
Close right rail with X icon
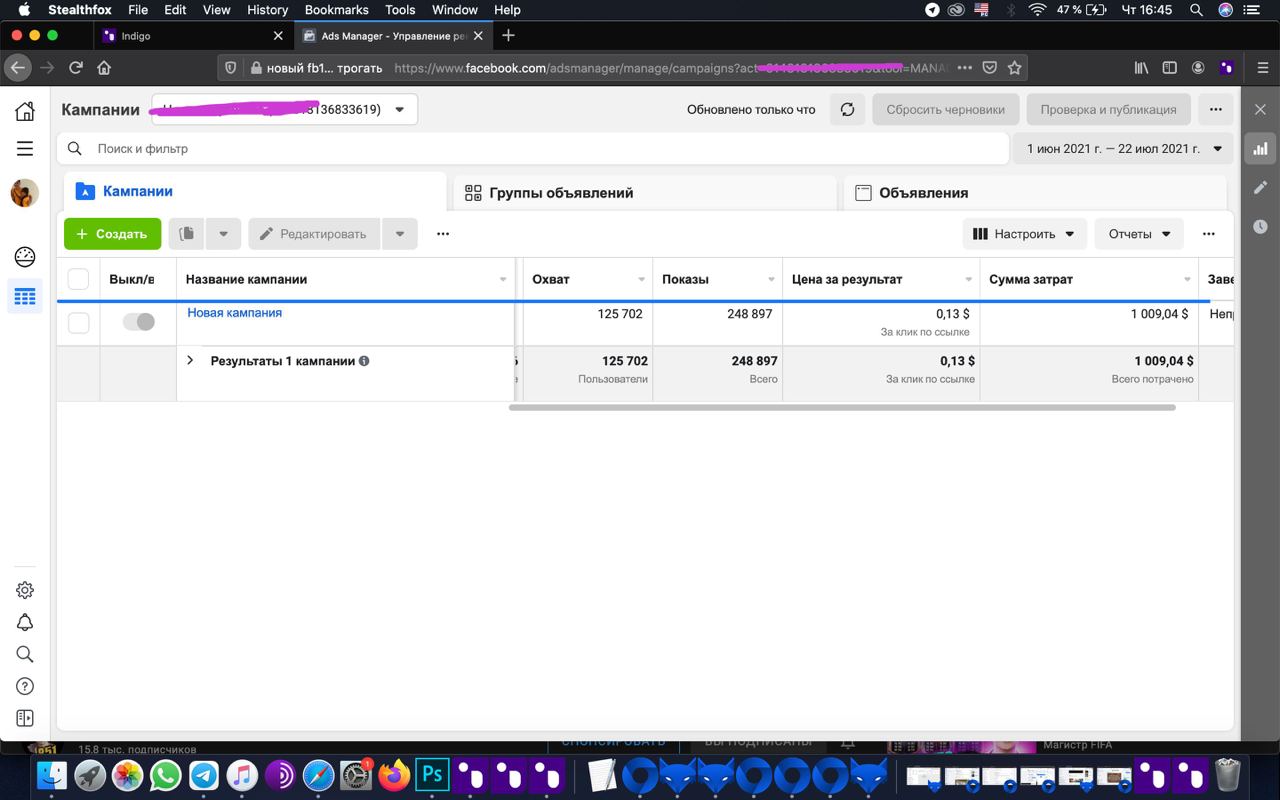[x=1260, y=109]
